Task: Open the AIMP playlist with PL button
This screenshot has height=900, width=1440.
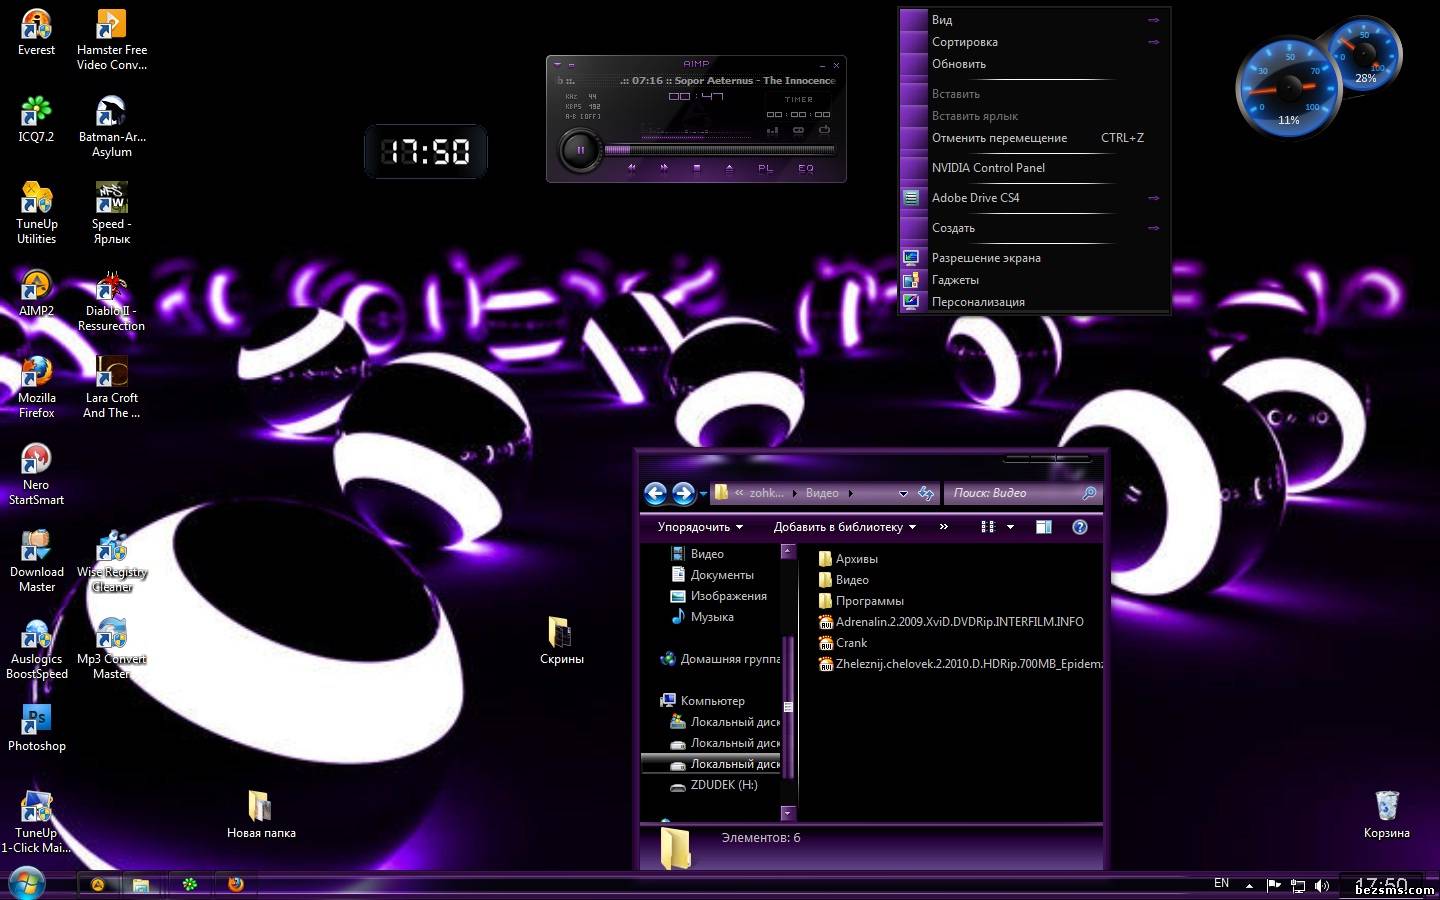Action: point(765,168)
